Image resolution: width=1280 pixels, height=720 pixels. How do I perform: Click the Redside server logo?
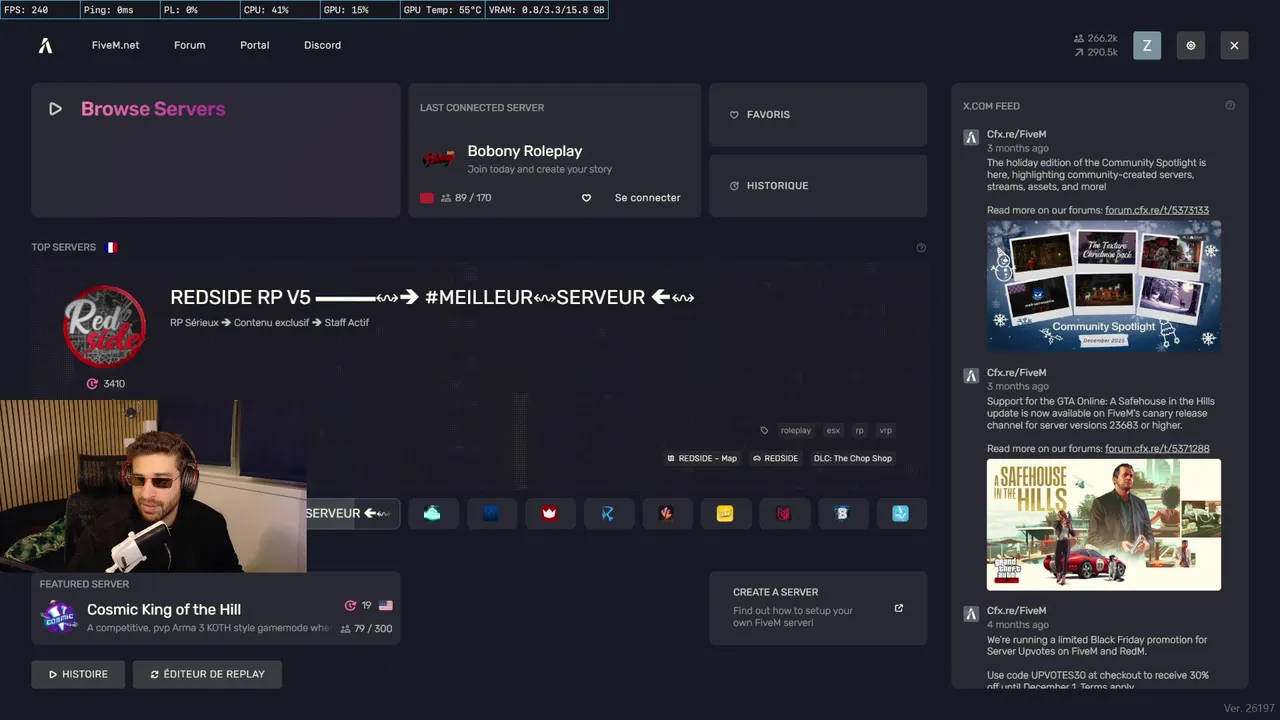coord(105,326)
